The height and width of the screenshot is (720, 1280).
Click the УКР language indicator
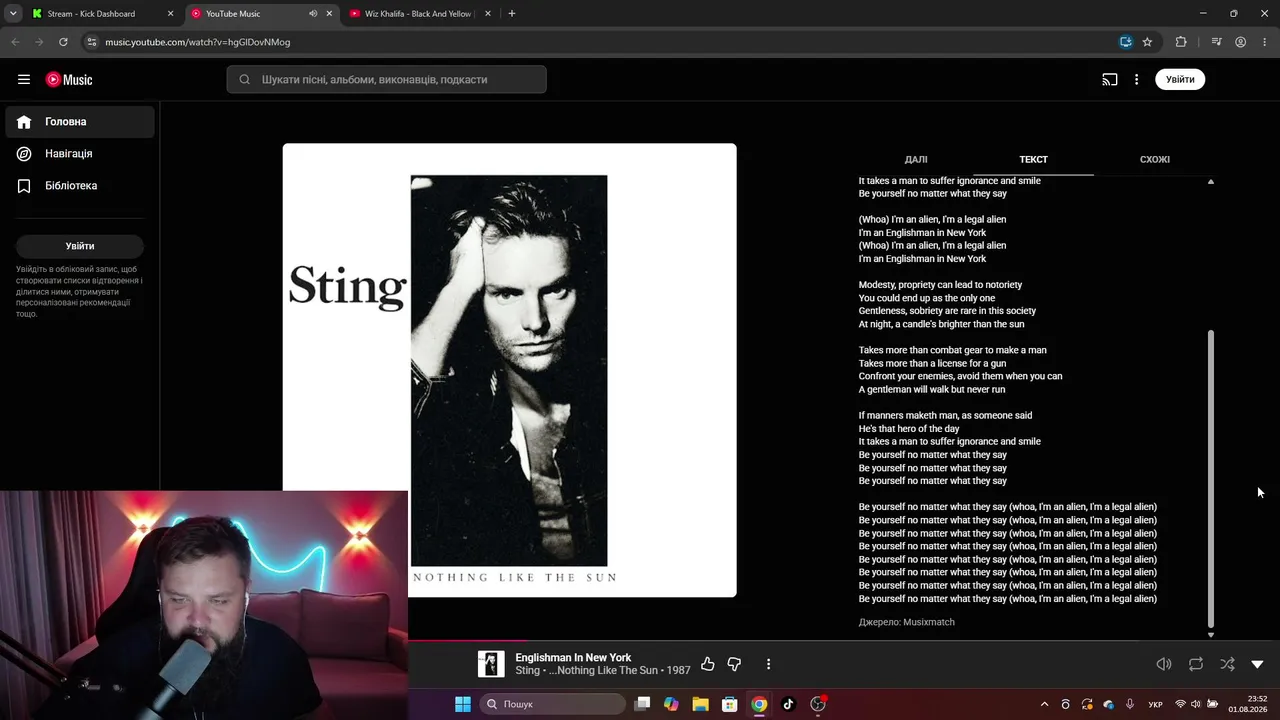[x=1155, y=704]
